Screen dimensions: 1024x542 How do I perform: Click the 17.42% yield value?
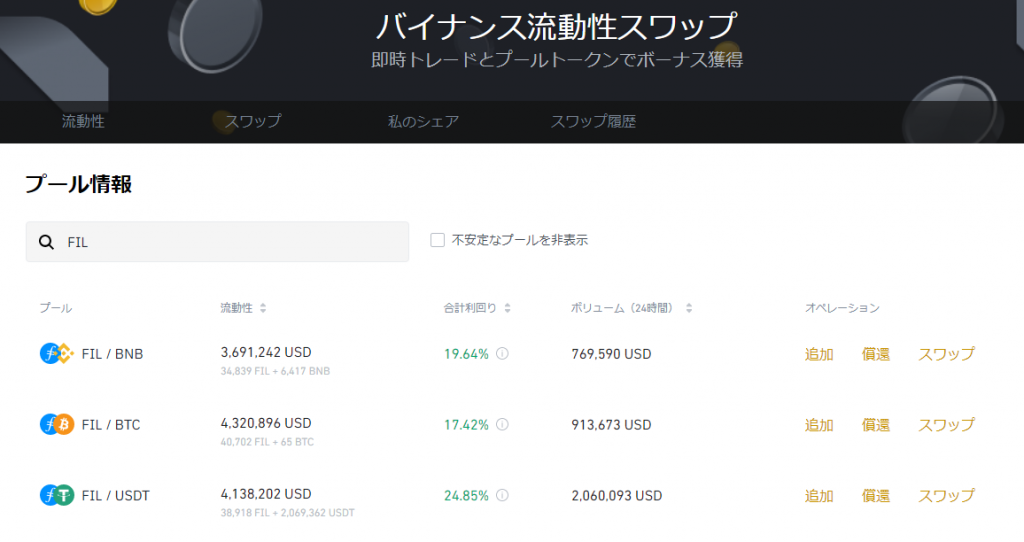coord(466,425)
